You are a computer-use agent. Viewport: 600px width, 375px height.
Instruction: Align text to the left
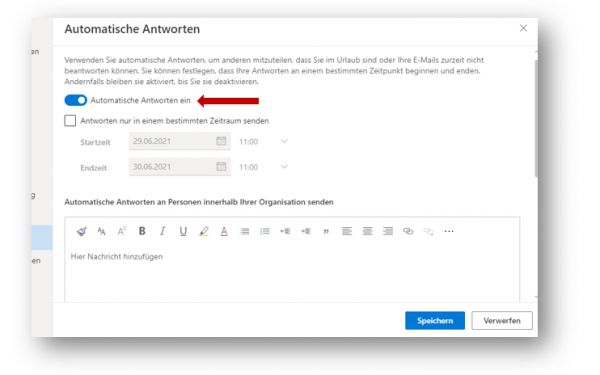pyautogui.click(x=347, y=231)
